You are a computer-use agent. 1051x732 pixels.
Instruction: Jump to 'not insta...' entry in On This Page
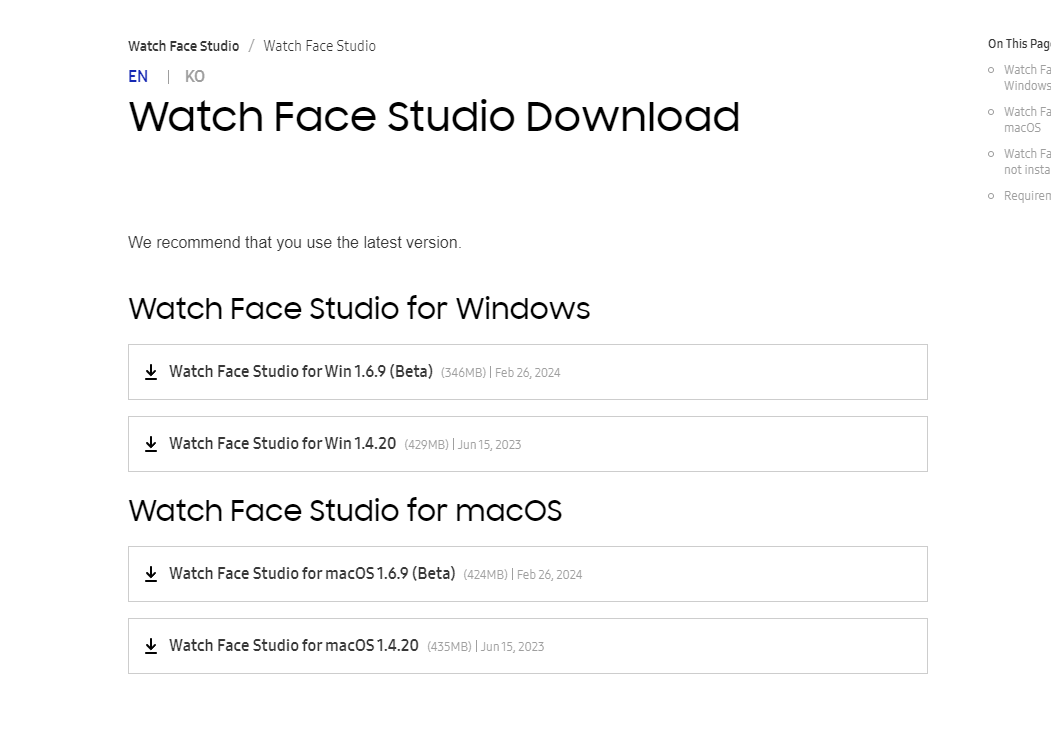tap(1027, 162)
